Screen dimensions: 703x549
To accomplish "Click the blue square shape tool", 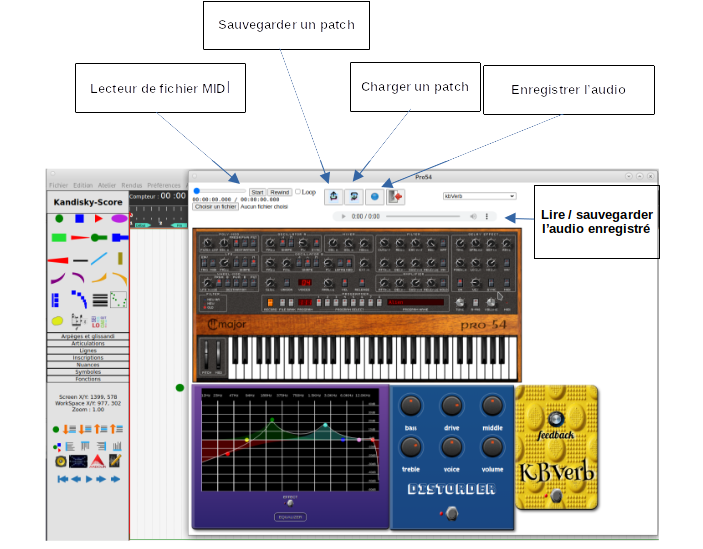I will (79, 218).
